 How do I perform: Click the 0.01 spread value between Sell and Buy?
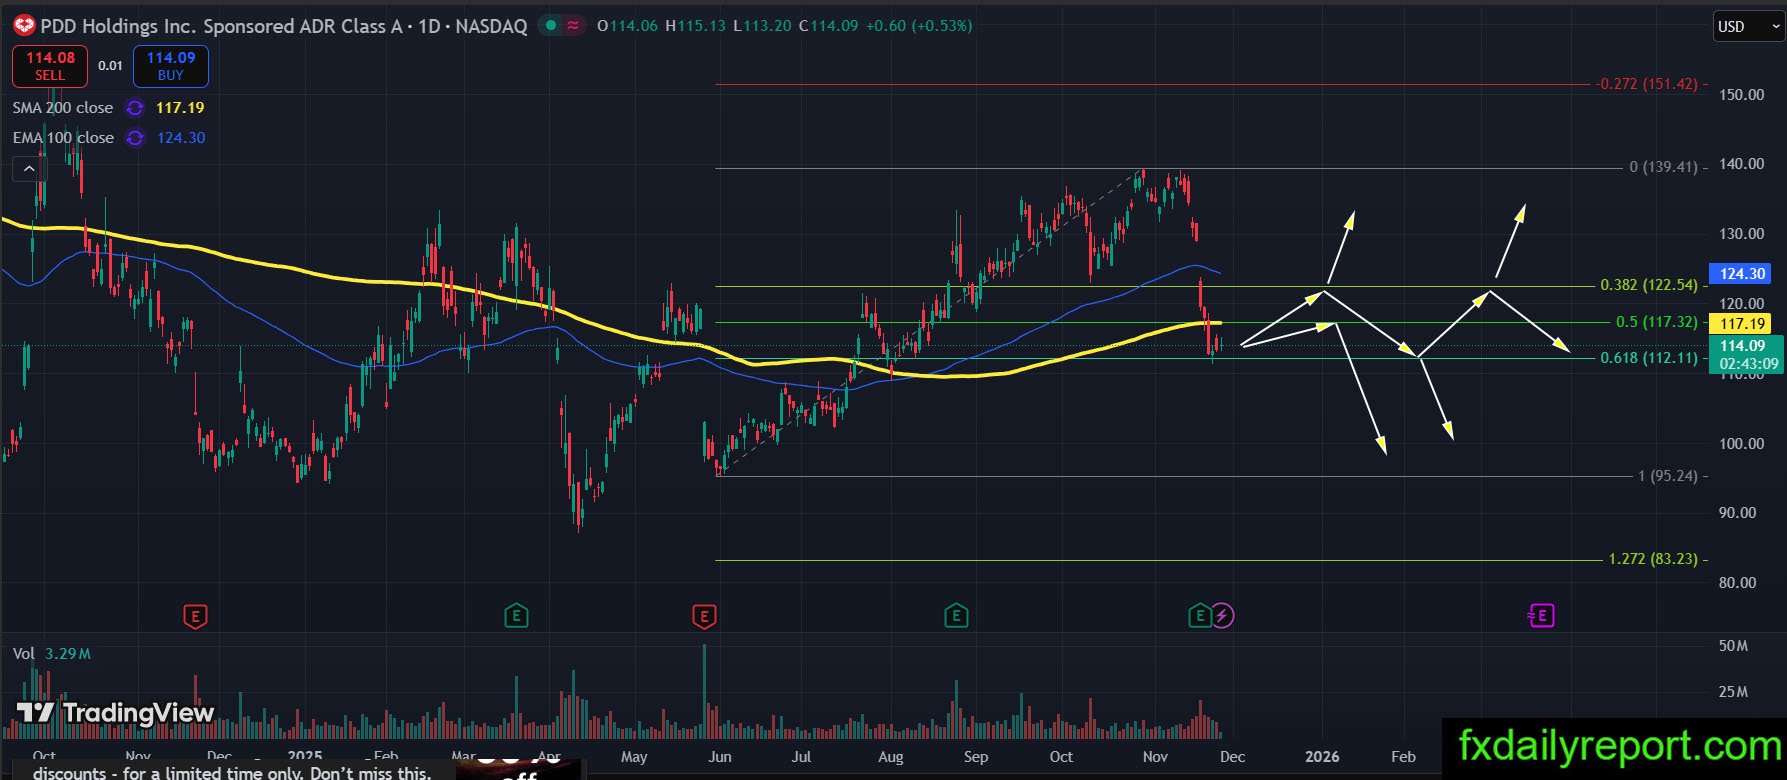tap(110, 66)
